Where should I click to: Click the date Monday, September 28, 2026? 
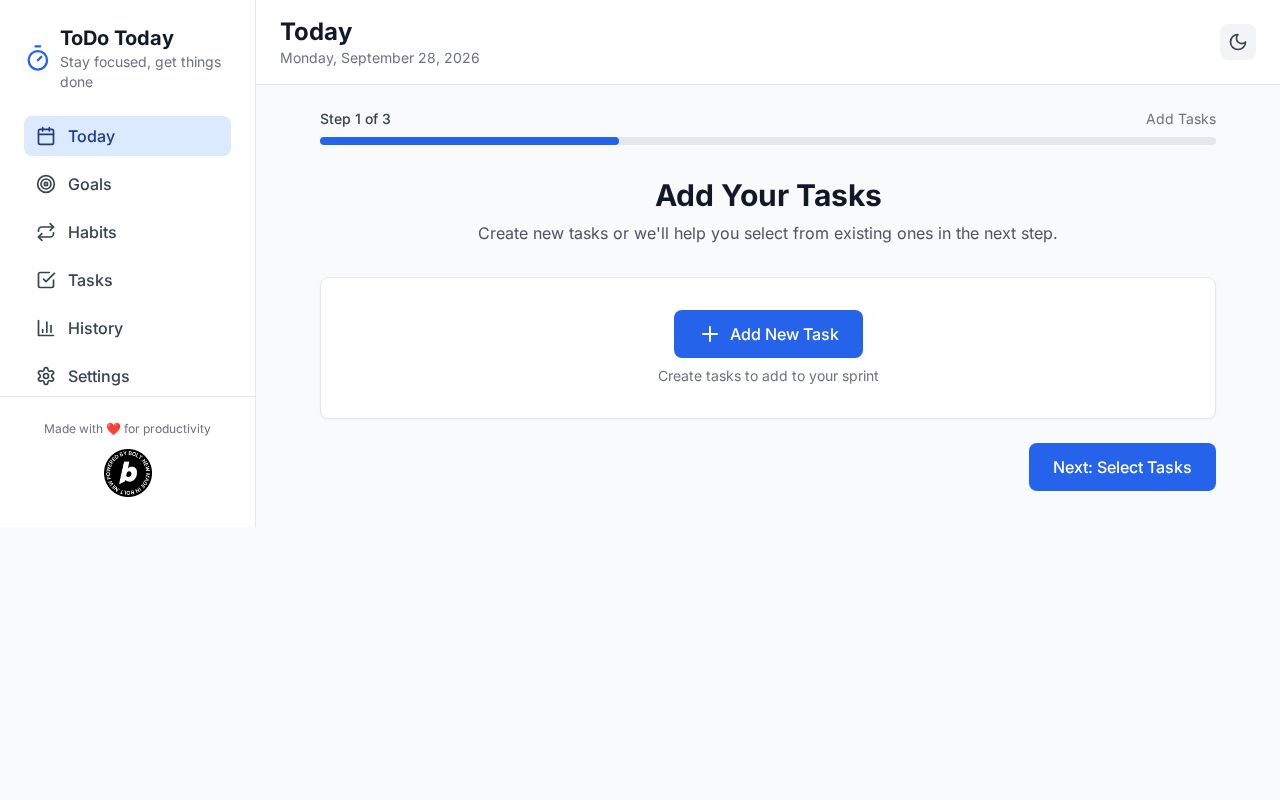380,58
